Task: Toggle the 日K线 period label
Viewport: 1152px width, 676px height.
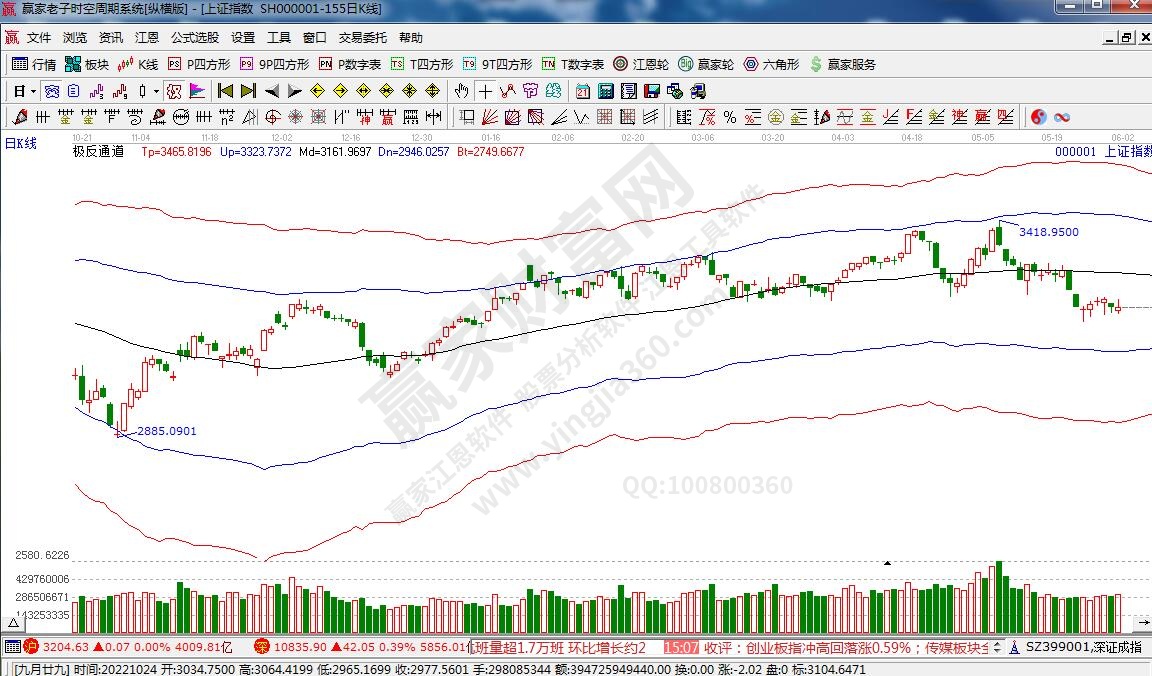Action: pos(20,144)
